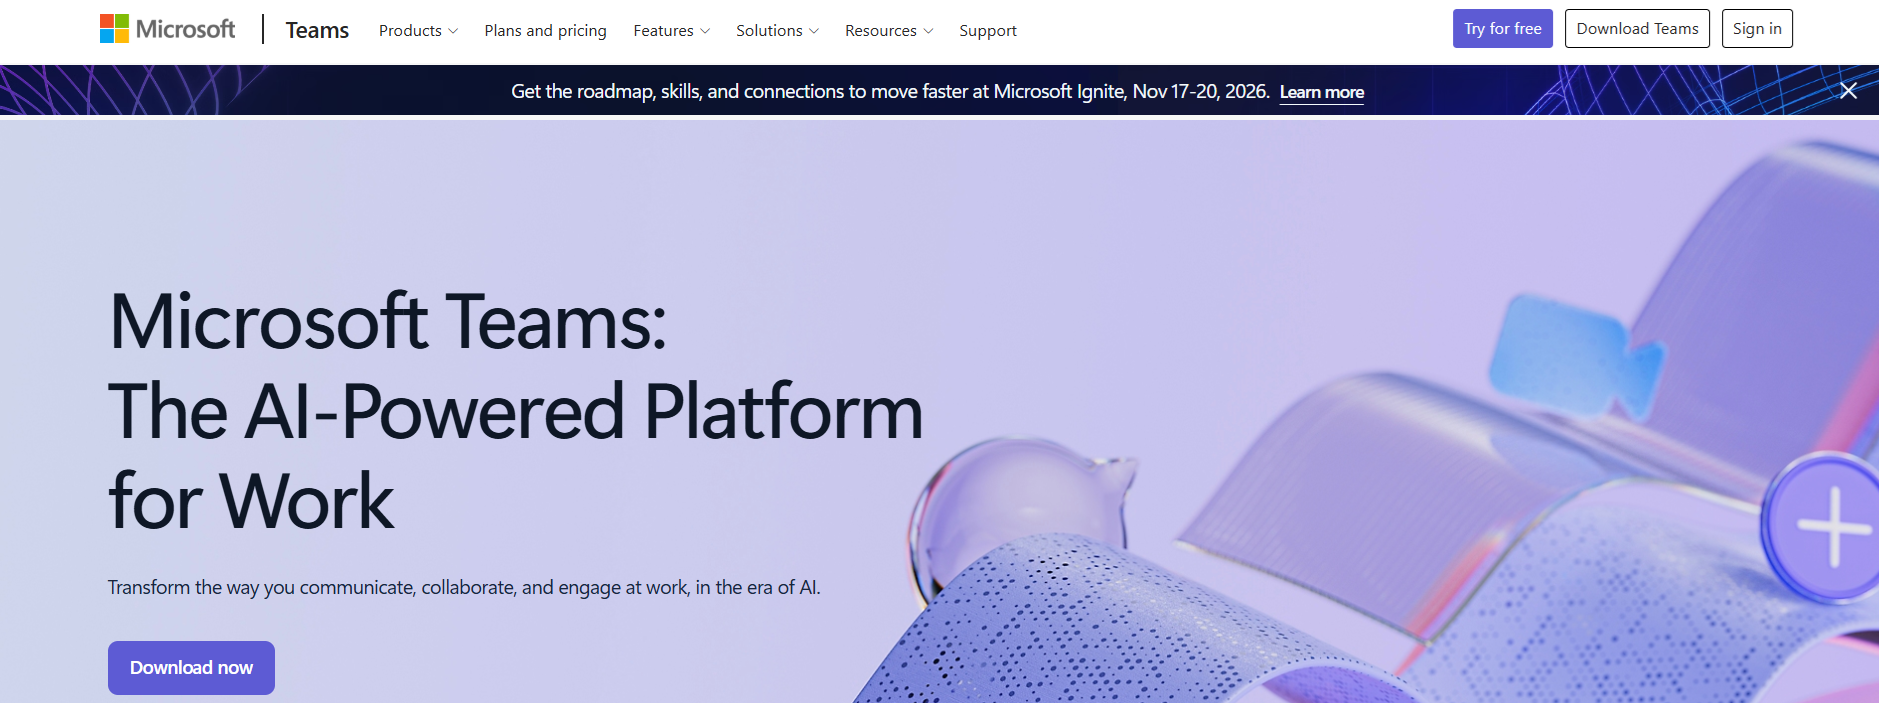Expand the Resources dropdown menu

(x=889, y=31)
